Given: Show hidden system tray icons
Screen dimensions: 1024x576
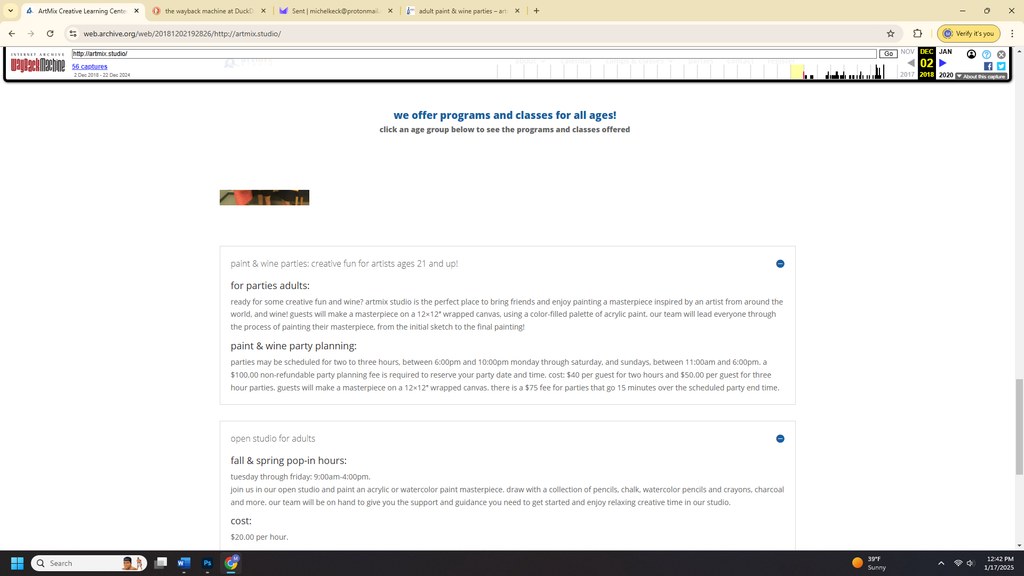Looking at the screenshot, I should [941, 563].
